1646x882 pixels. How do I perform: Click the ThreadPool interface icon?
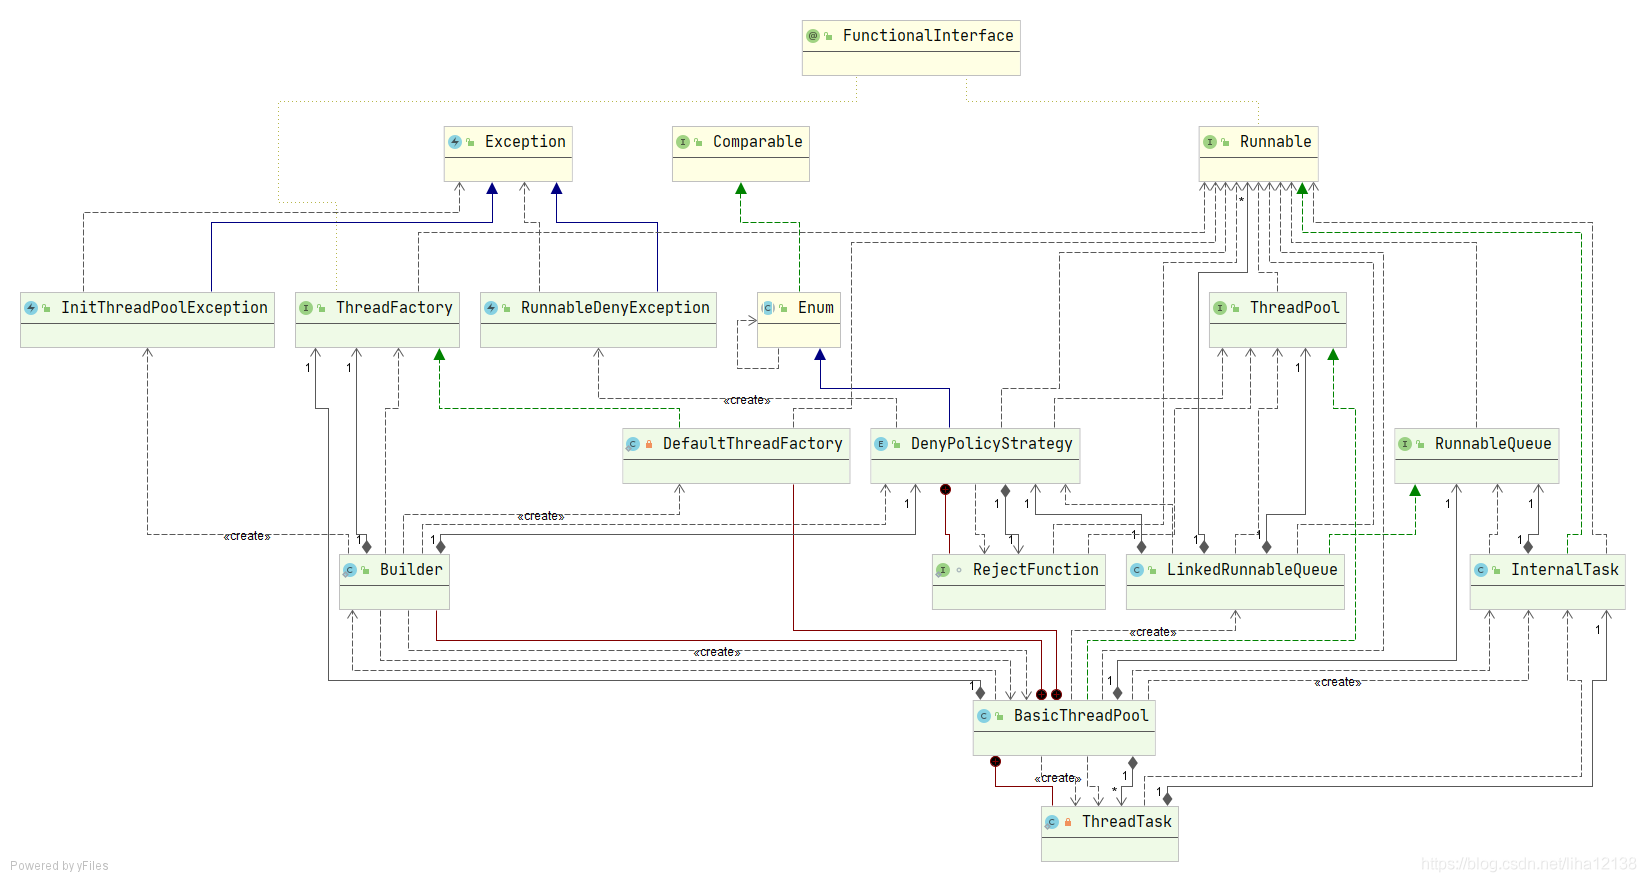pos(1220,308)
